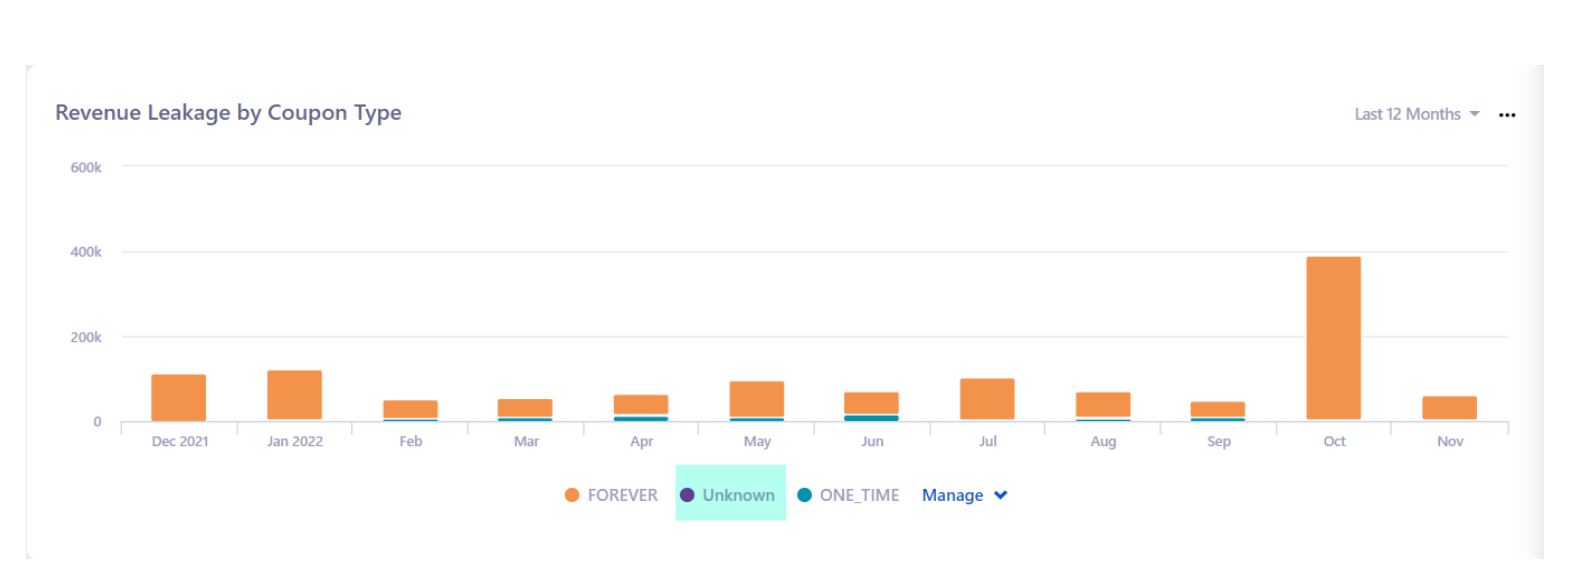Select the Dec 2021 orange bar
The height and width of the screenshot is (576, 1596).
tap(179, 397)
